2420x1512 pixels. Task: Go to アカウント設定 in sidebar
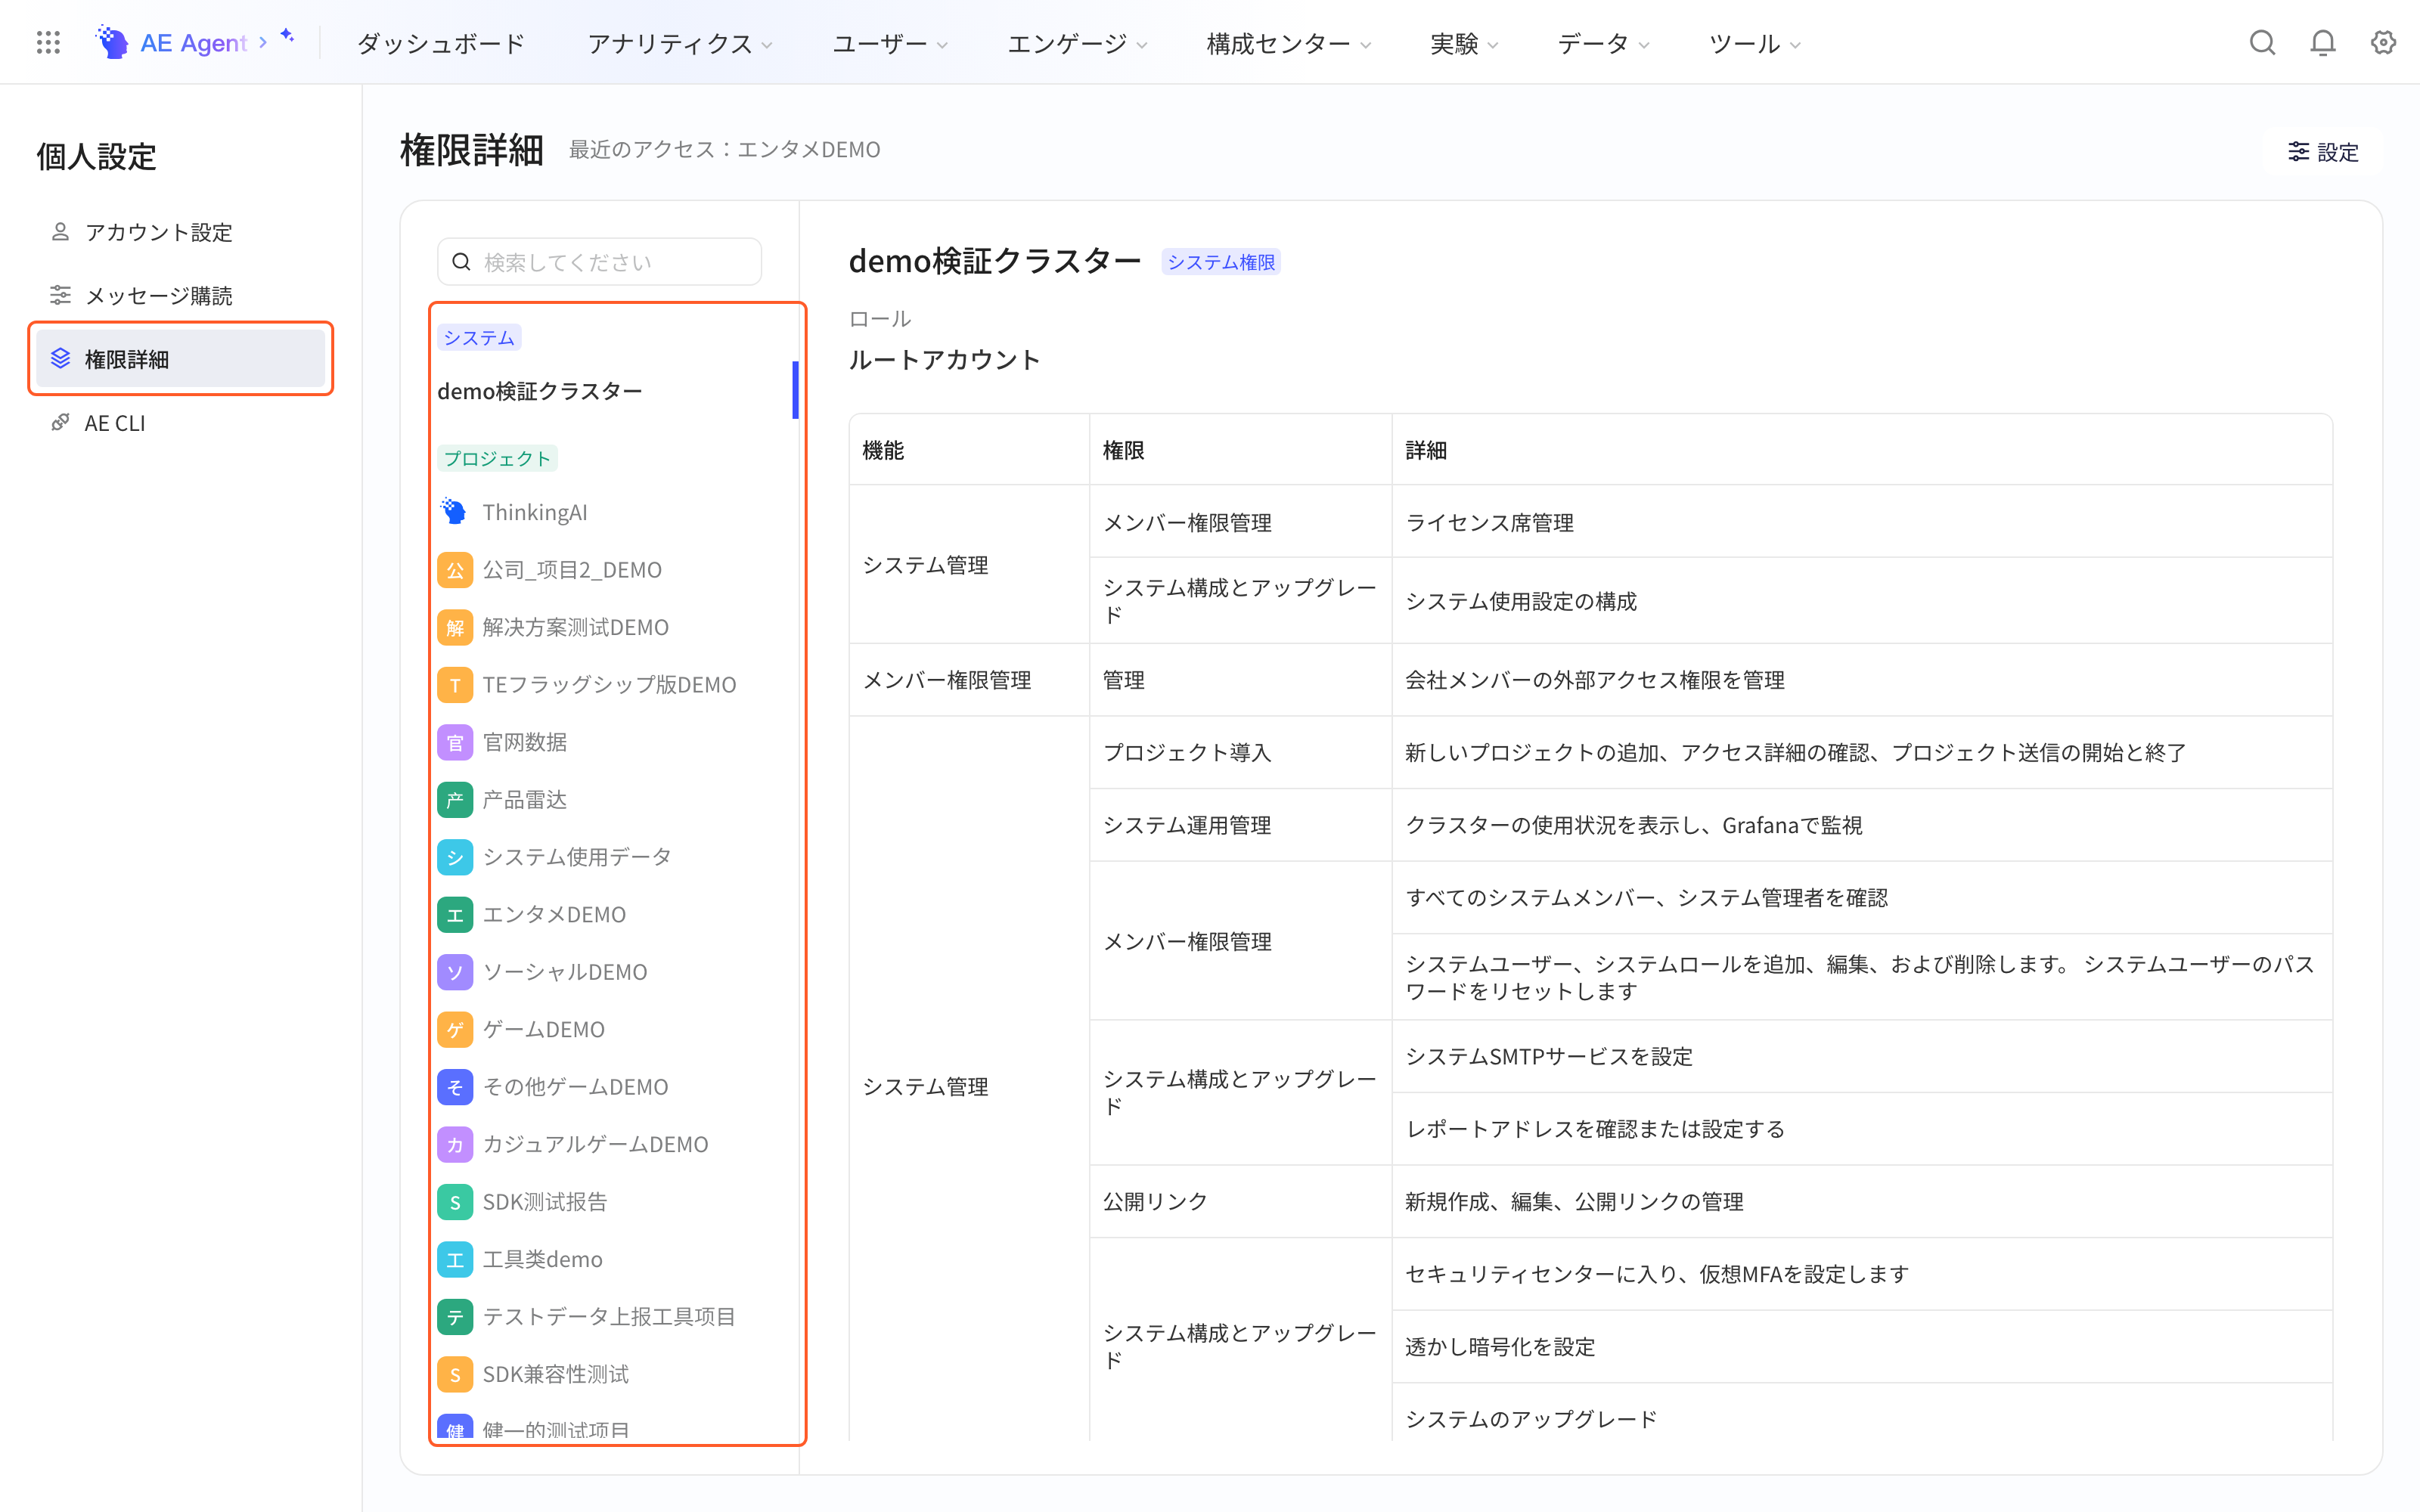click(x=180, y=232)
